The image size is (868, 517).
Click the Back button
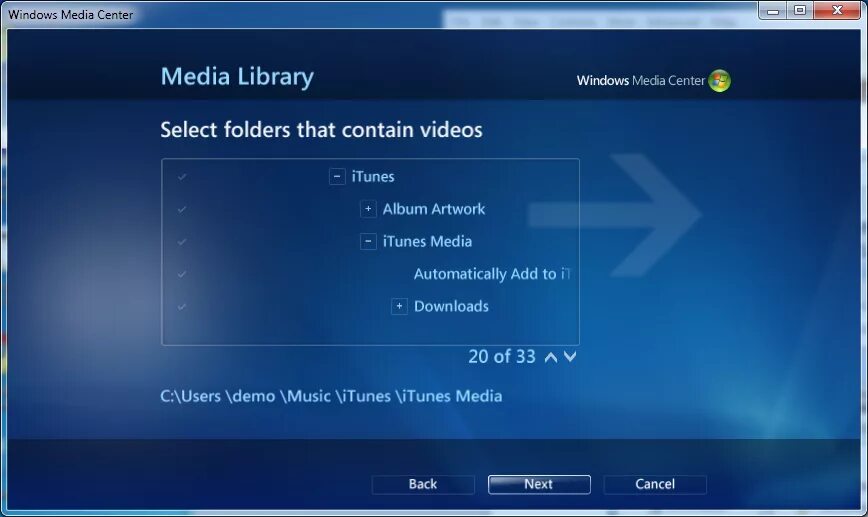tap(423, 484)
